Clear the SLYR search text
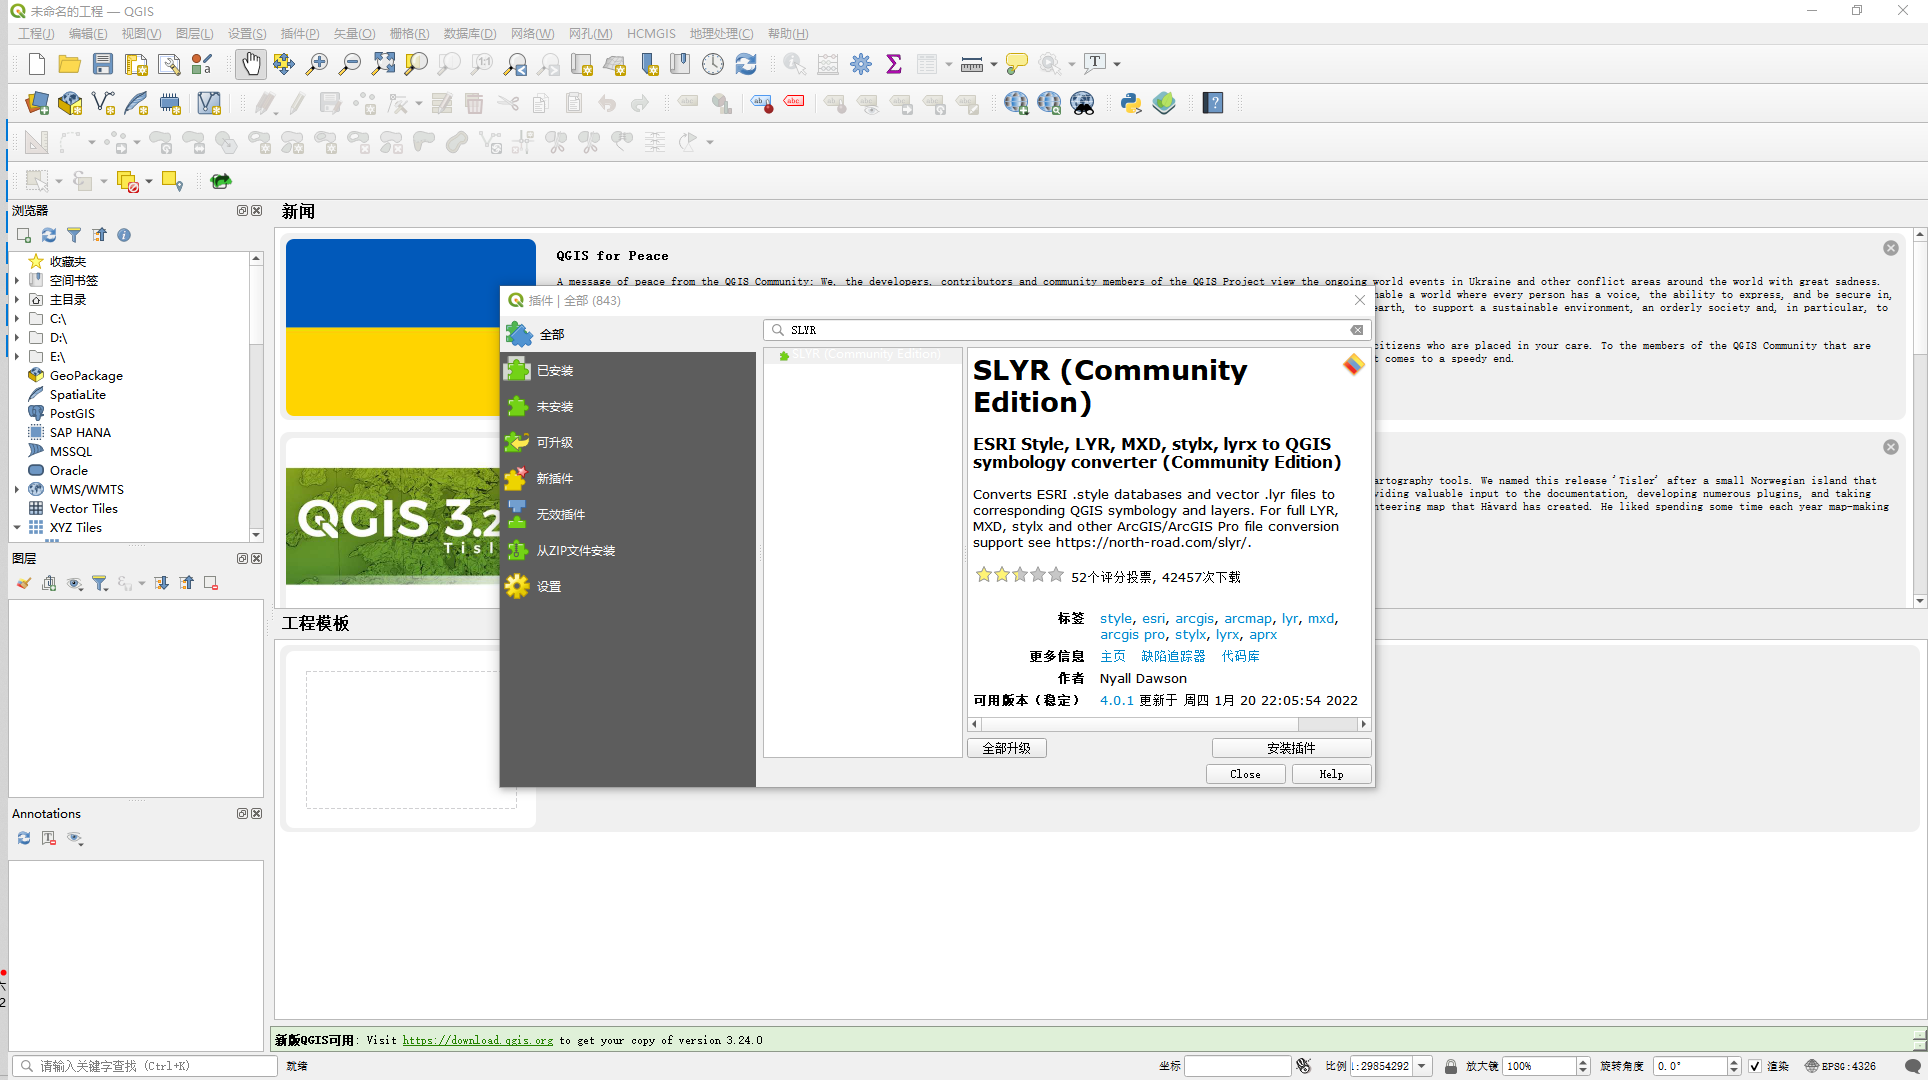 [x=1357, y=330]
